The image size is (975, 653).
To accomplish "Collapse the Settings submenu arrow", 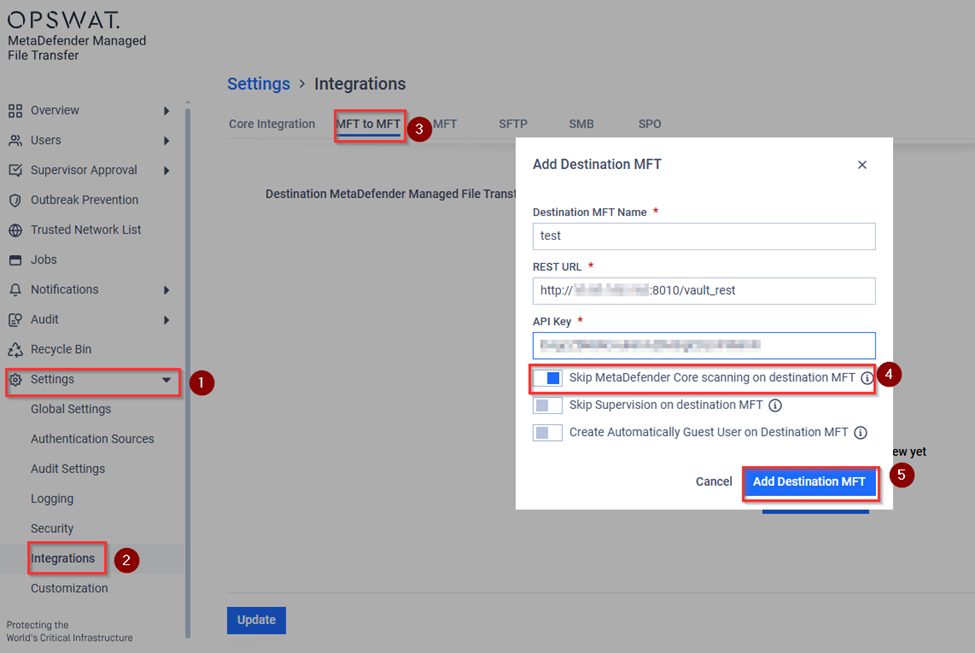I will 167,379.
